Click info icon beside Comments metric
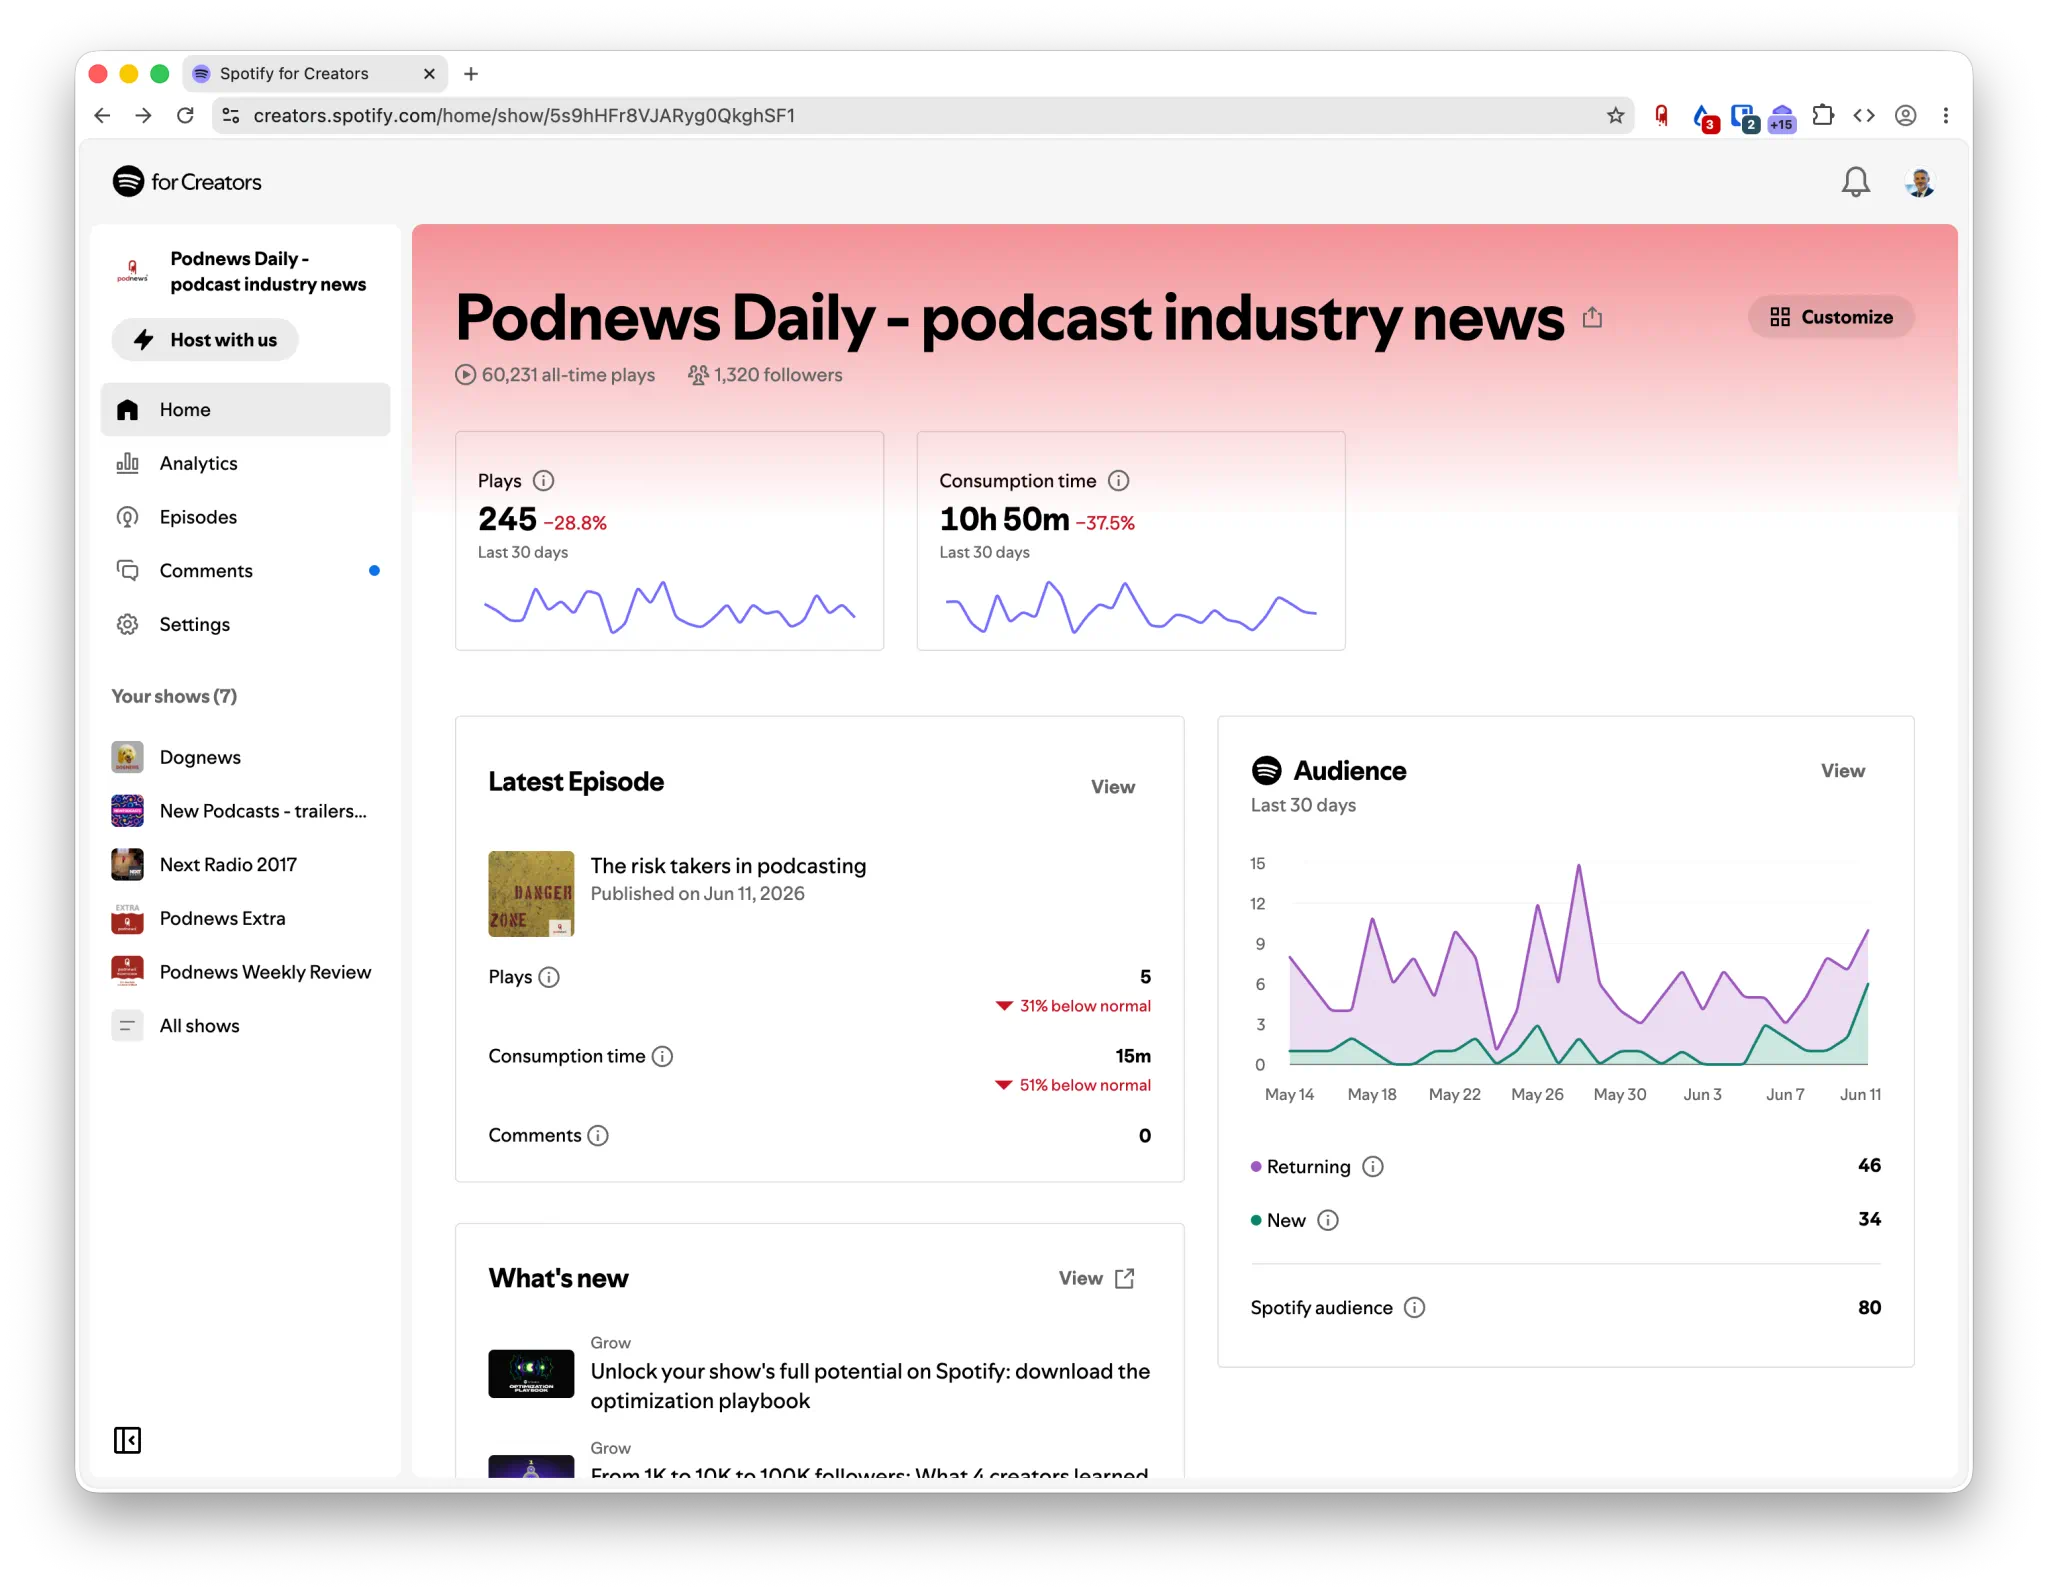 pos(597,1136)
